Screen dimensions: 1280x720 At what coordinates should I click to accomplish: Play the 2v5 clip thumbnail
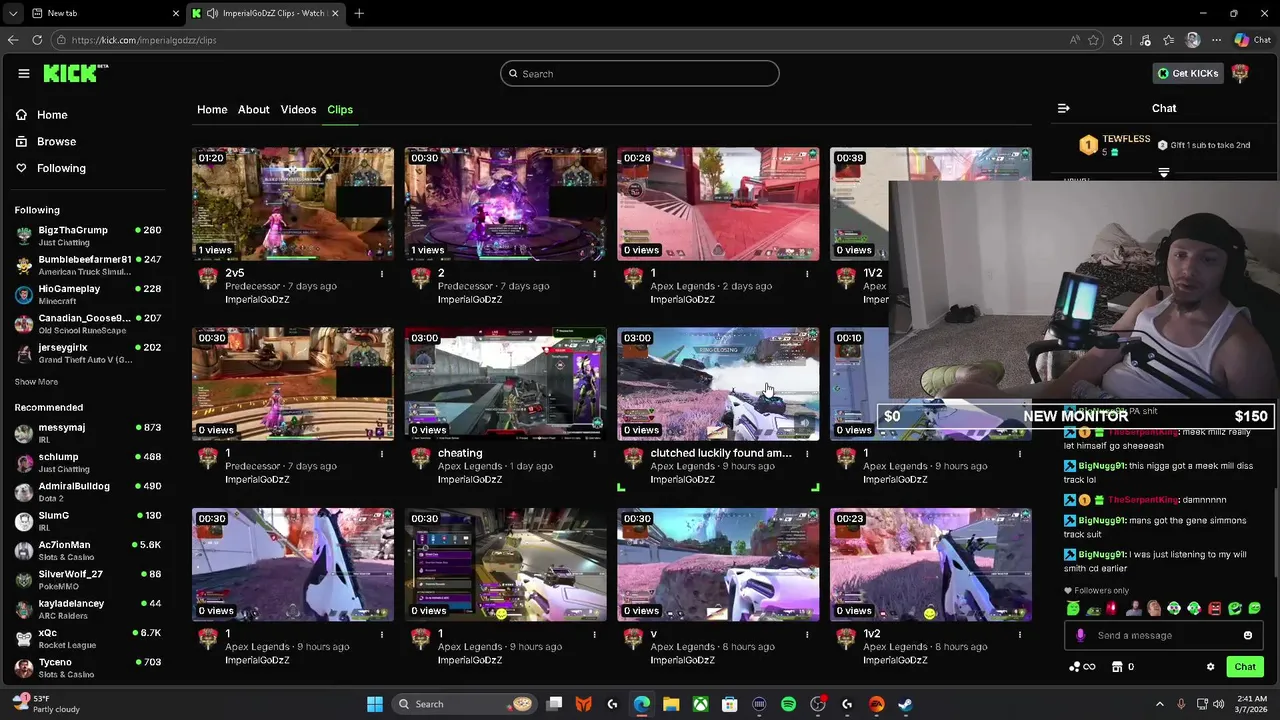click(x=293, y=204)
